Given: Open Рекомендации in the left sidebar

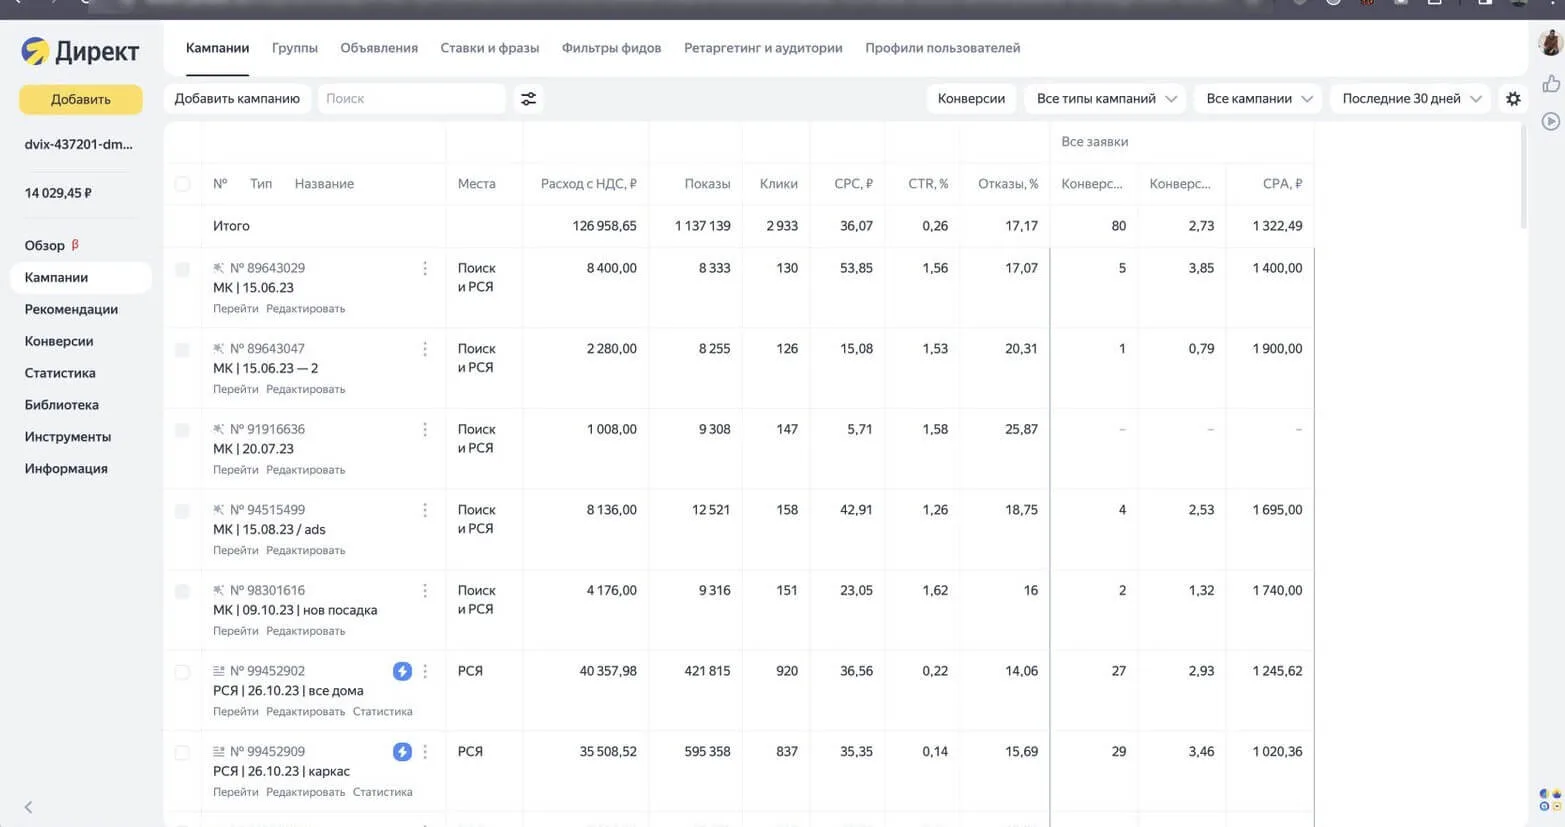Looking at the screenshot, I should pos(71,309).
